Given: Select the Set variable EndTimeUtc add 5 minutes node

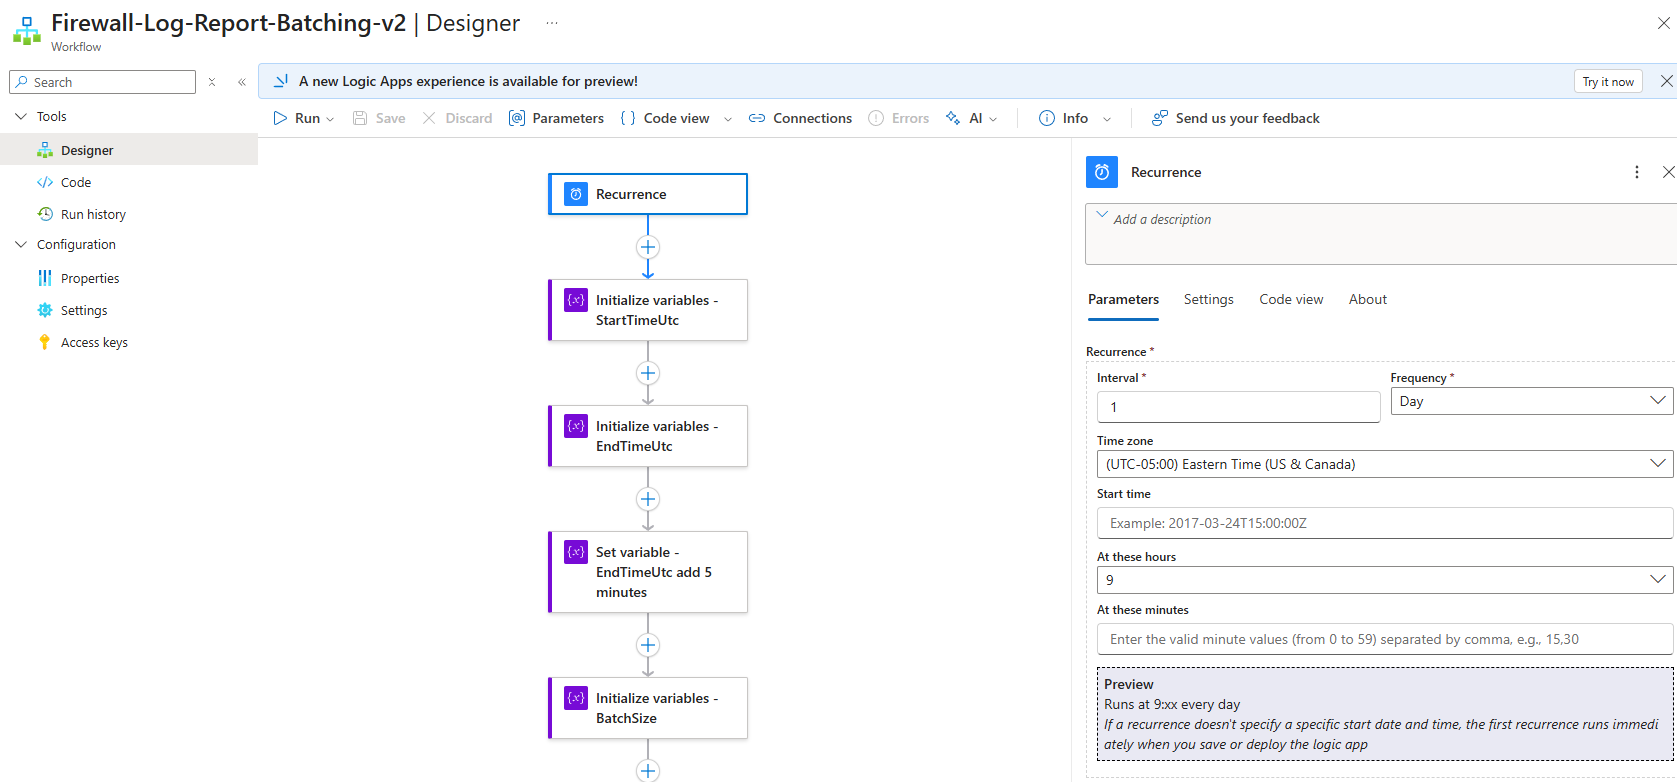Looking at the screenshot, I should [x=648, y=572].
